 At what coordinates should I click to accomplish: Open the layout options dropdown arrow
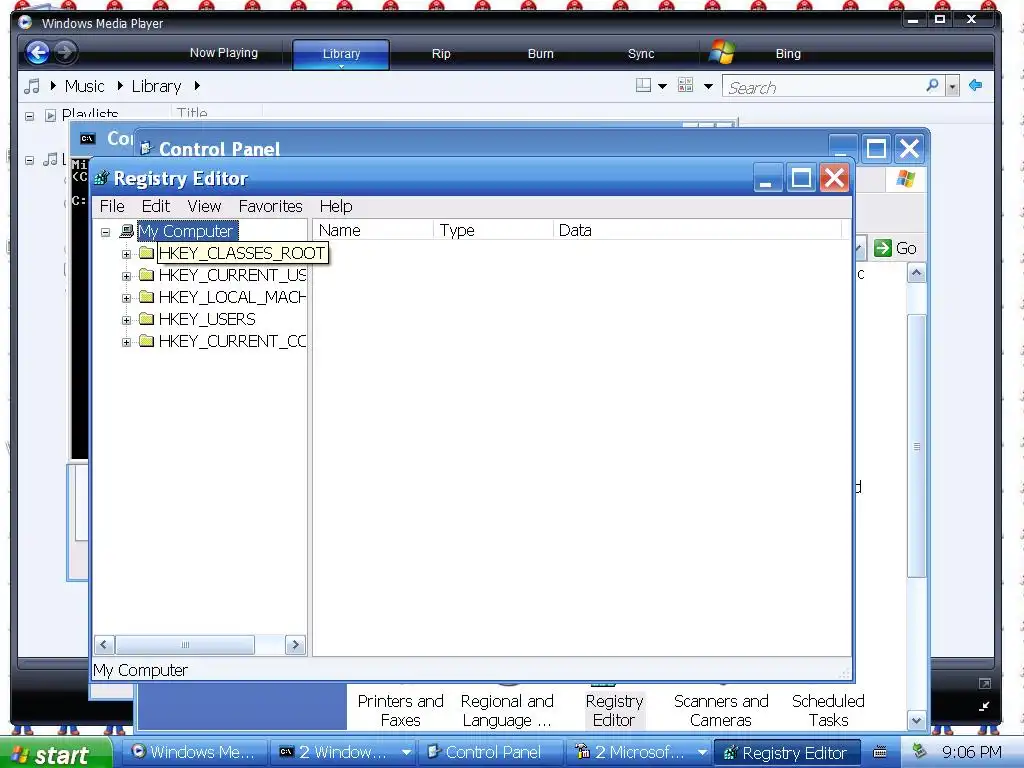coord(662,86)
